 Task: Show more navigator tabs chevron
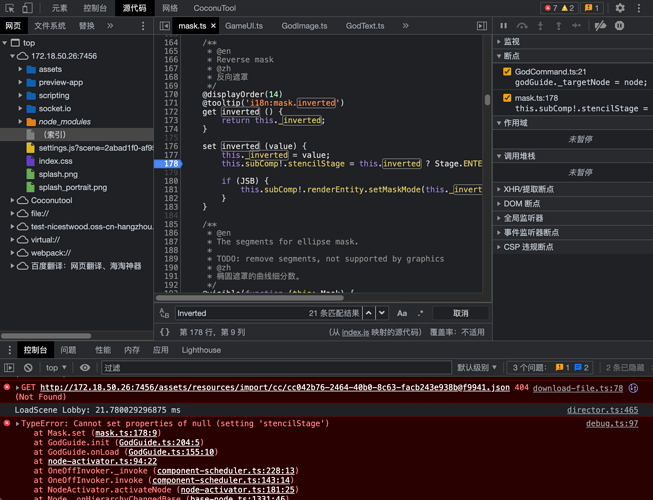110,26
